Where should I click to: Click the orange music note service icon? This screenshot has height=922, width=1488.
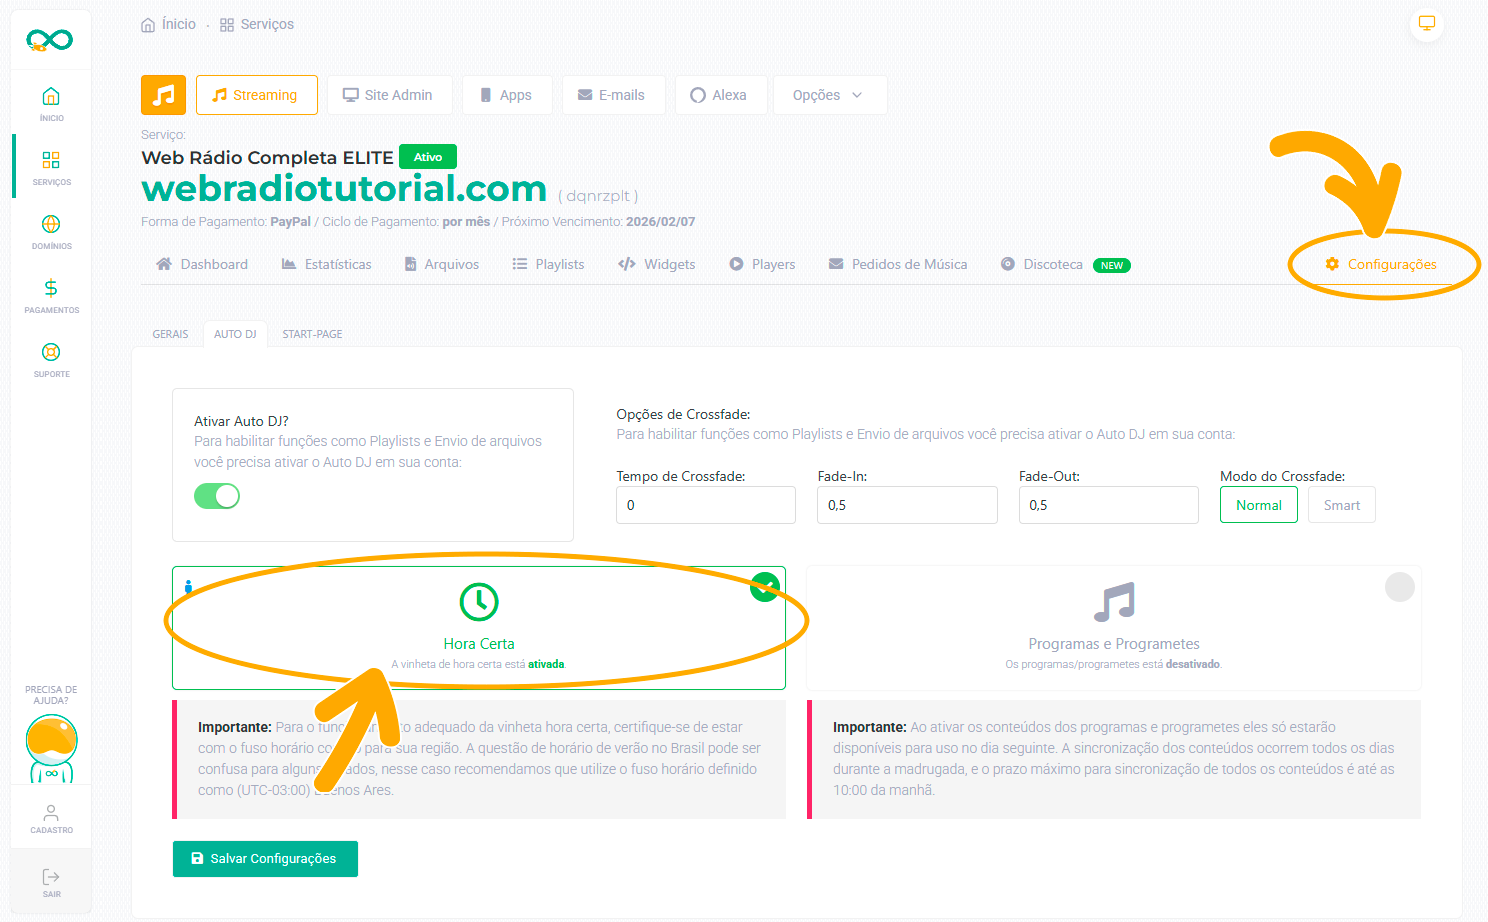pos(163,95)
